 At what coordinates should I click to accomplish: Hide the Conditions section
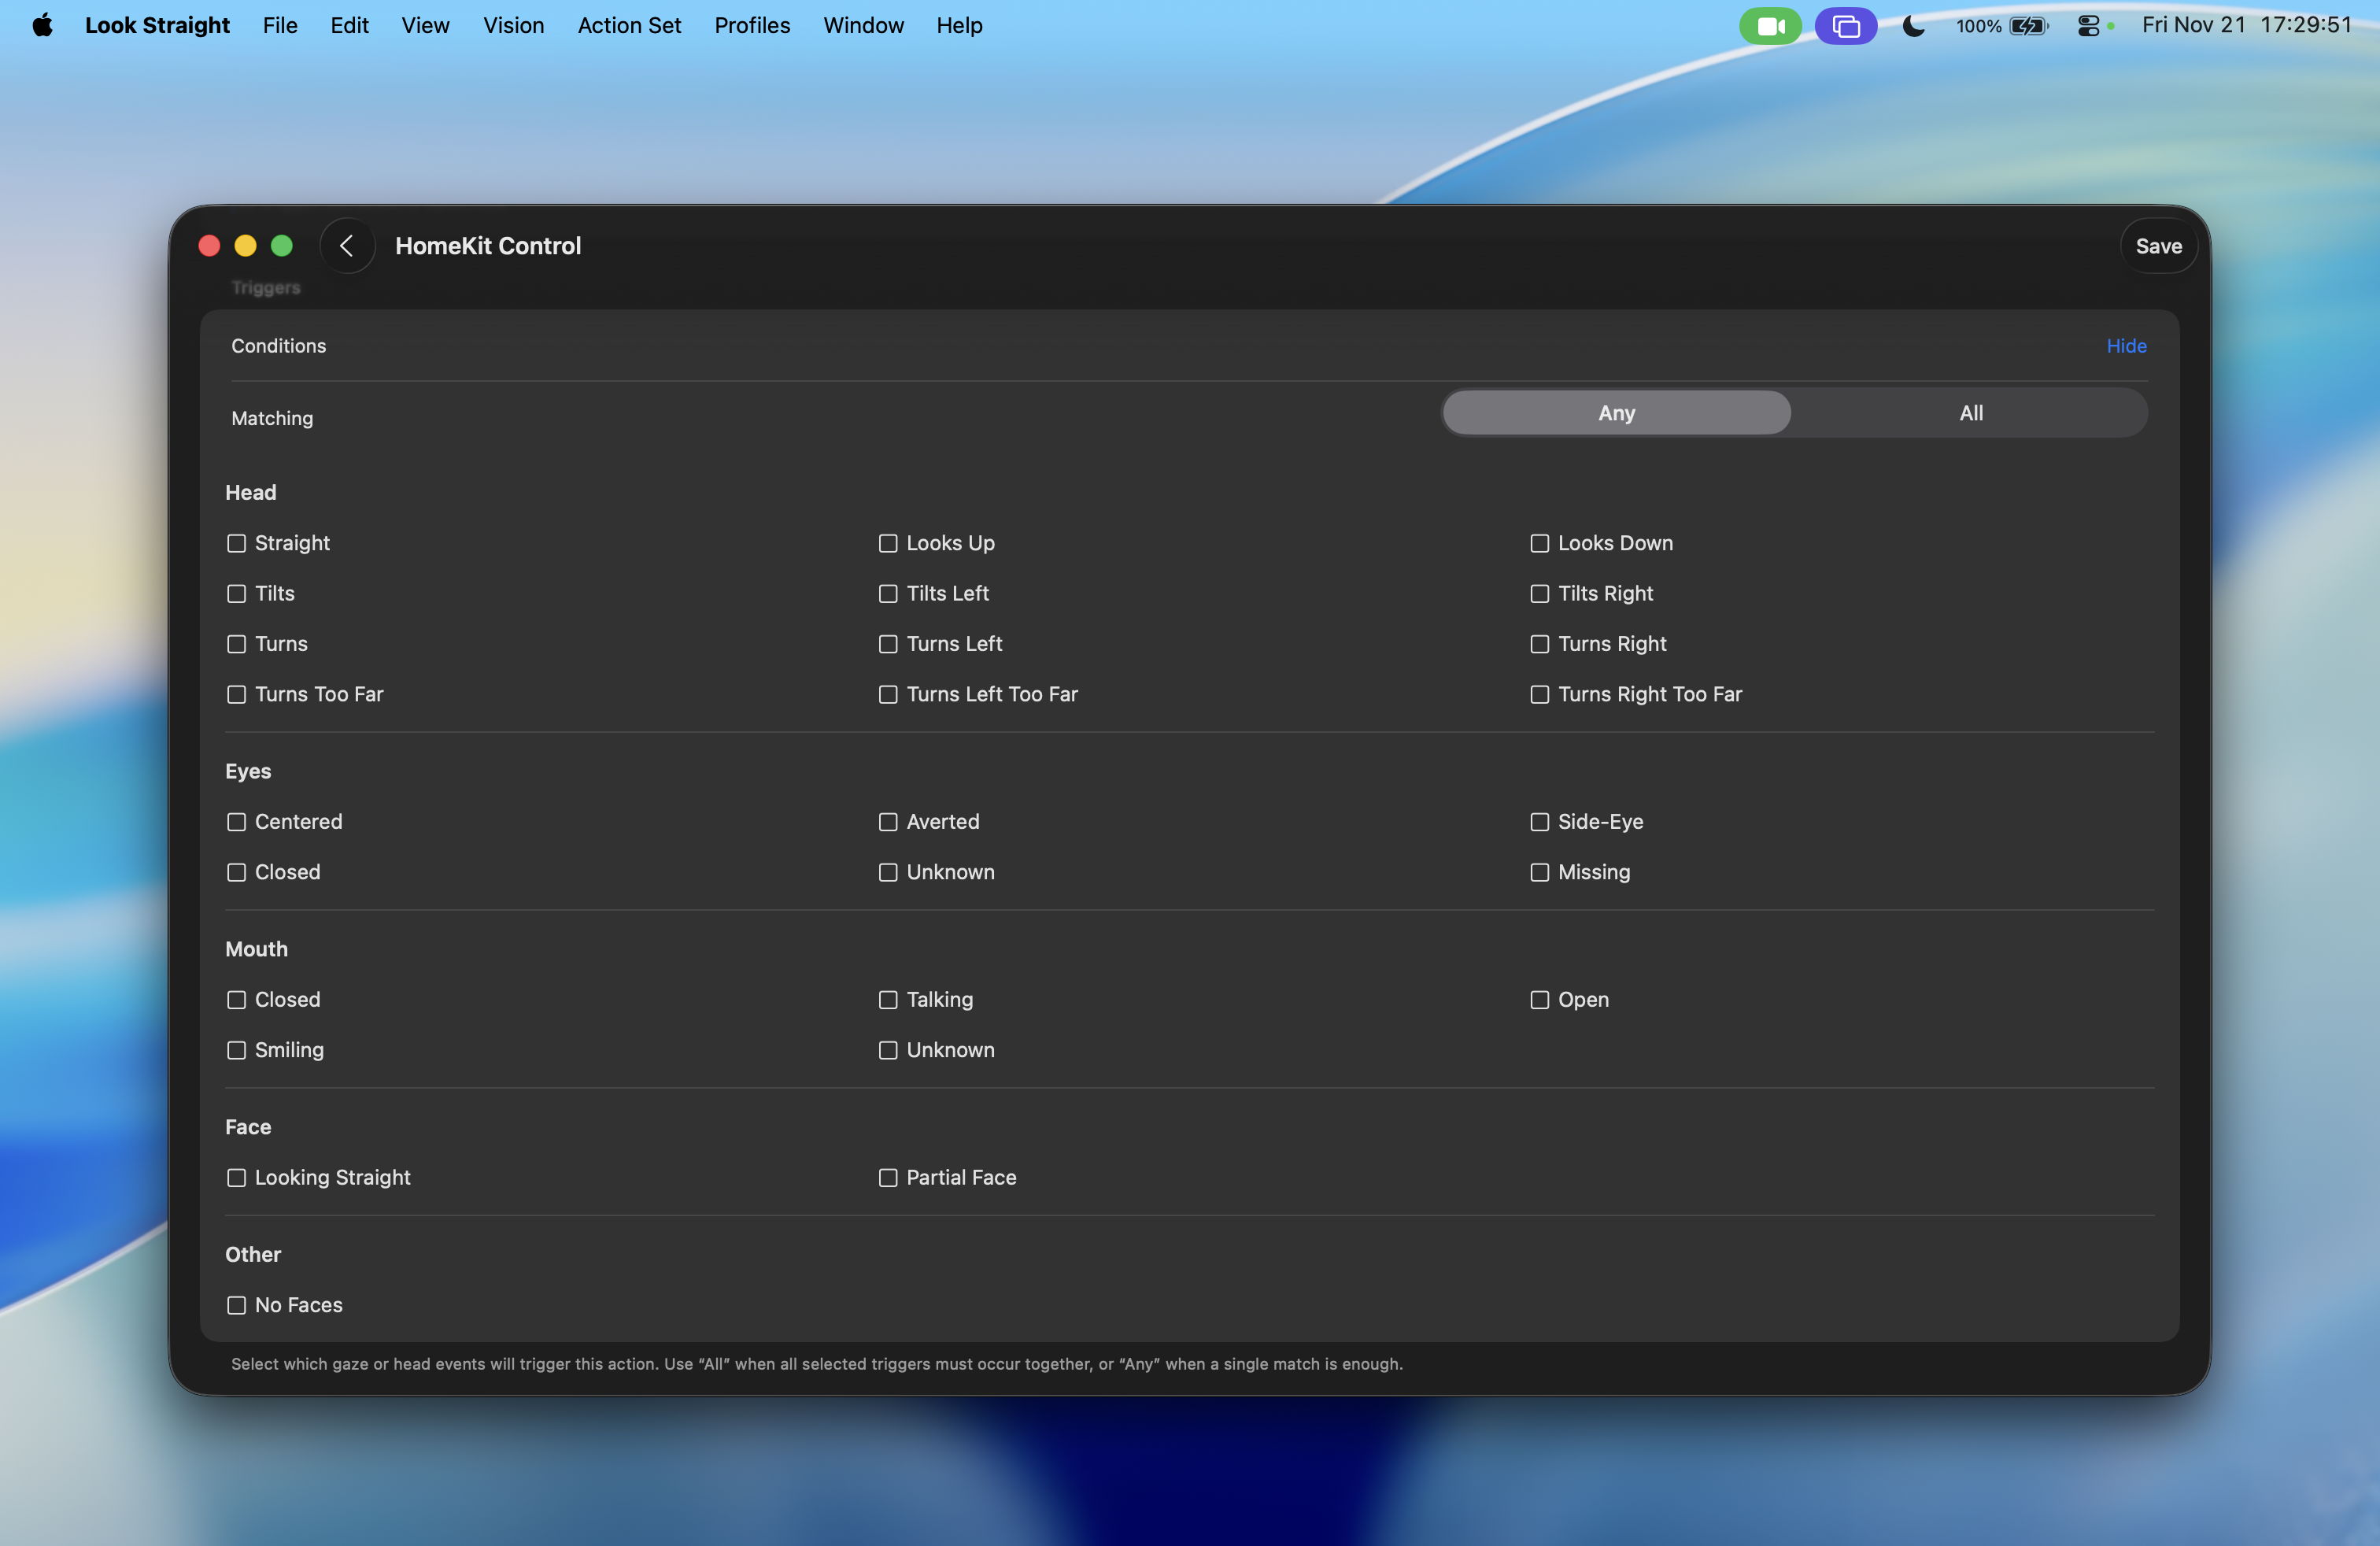(2126, 346)
